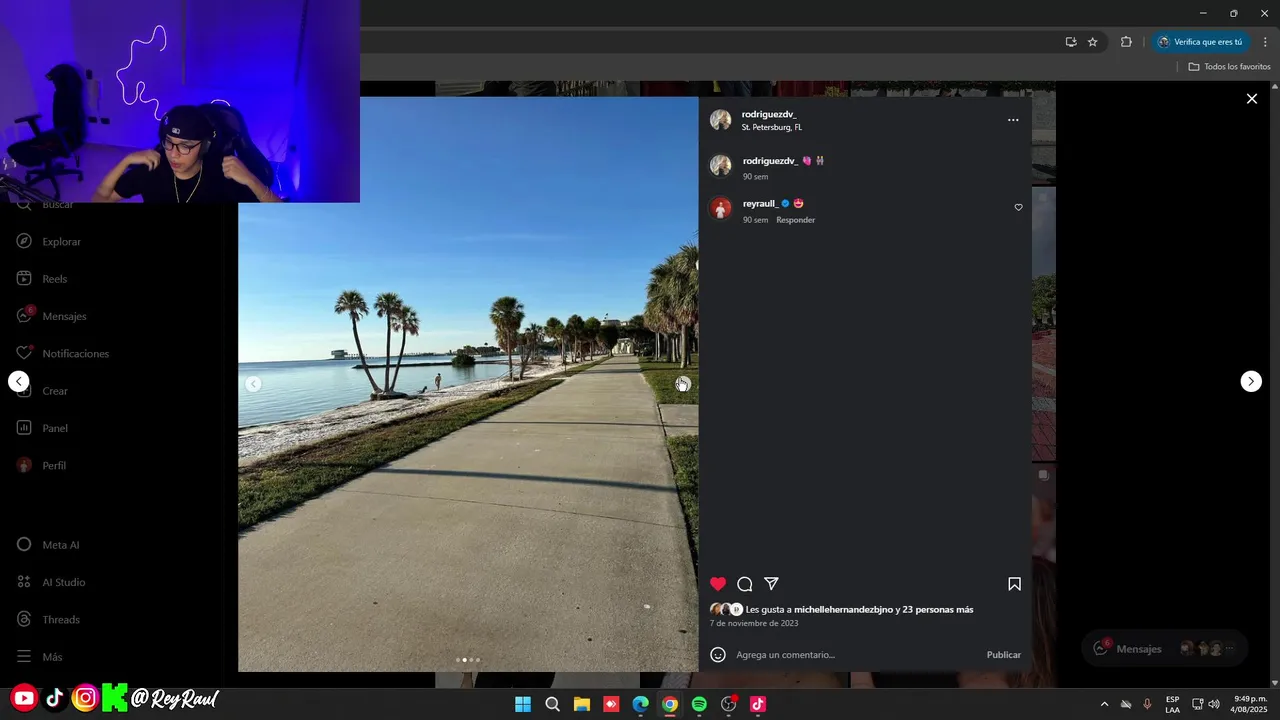Save the post with the bookmark icon
1280x720 pixels.
click(x=1014, y=584)
